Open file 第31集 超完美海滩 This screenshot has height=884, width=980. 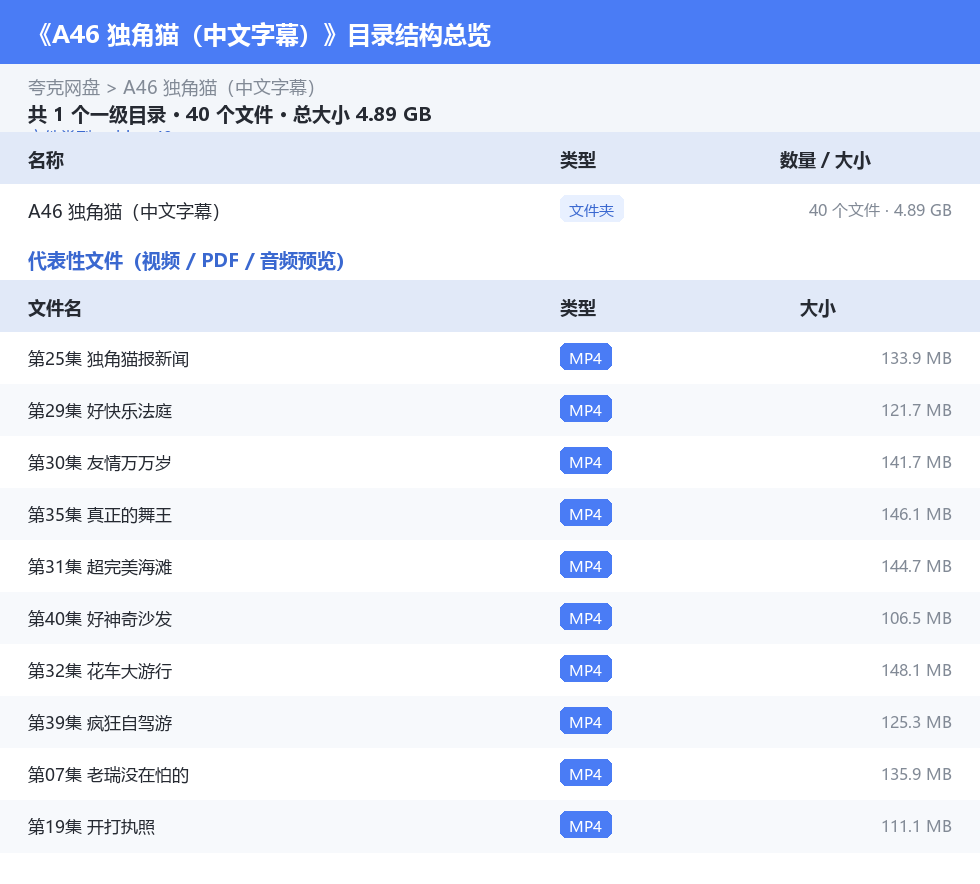pos(100,566)
